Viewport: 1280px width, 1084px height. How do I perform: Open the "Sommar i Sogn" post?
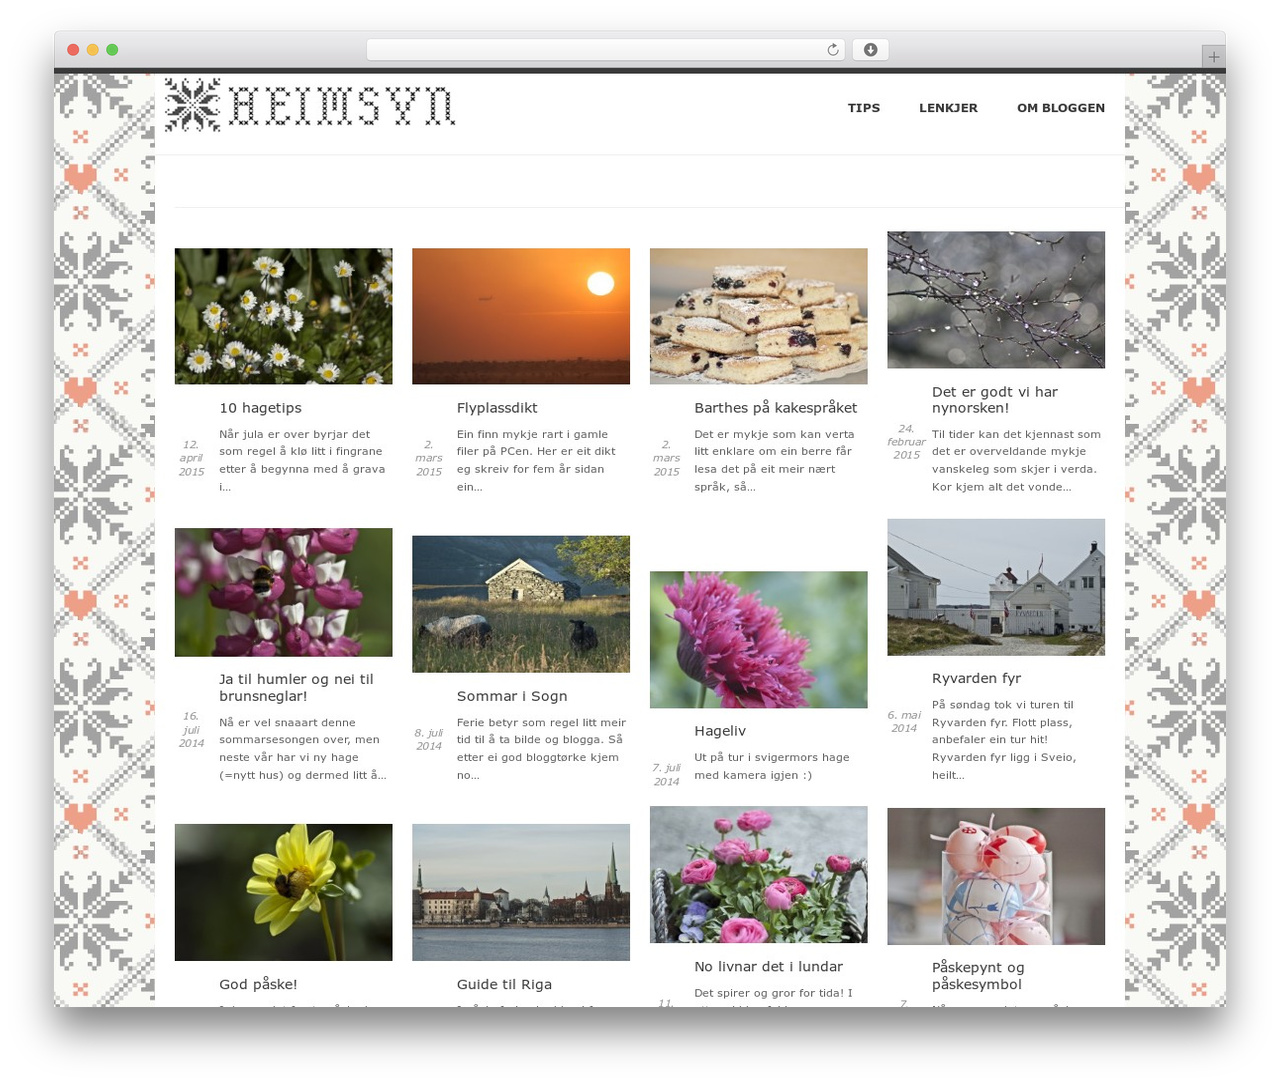coord(512,696)
